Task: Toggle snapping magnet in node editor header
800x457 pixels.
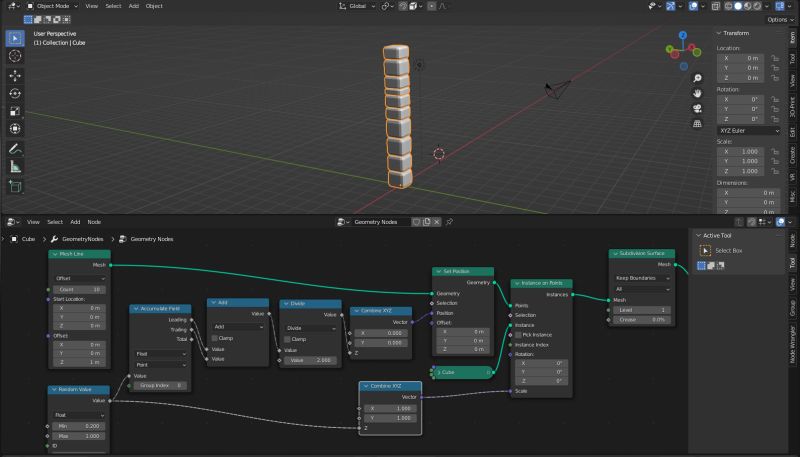Action: point(752,222)
